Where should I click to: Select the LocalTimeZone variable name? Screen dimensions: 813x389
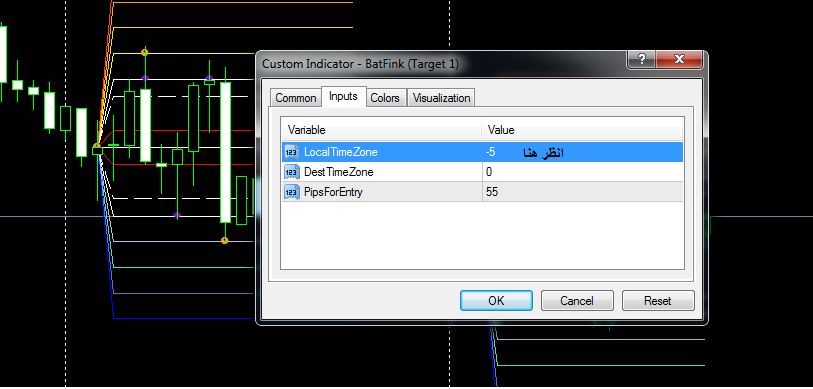(341, 152)
